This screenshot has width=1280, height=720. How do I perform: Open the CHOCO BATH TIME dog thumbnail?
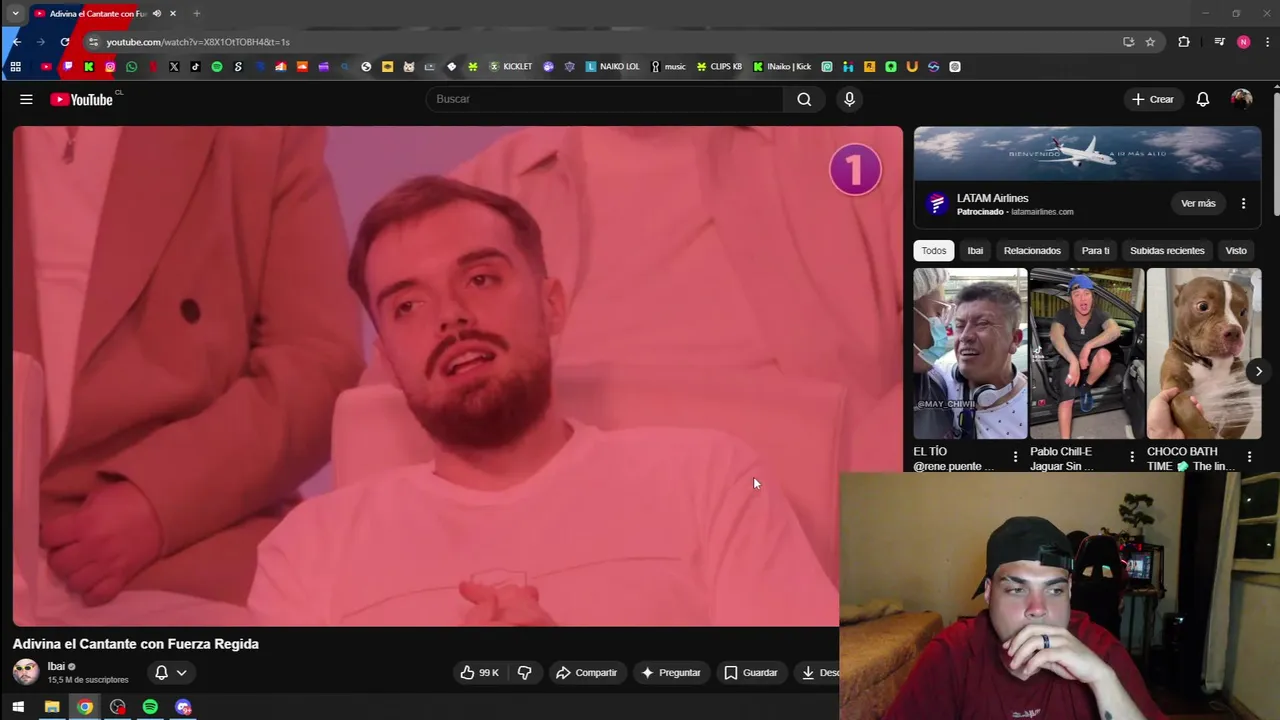[1204, 354]
